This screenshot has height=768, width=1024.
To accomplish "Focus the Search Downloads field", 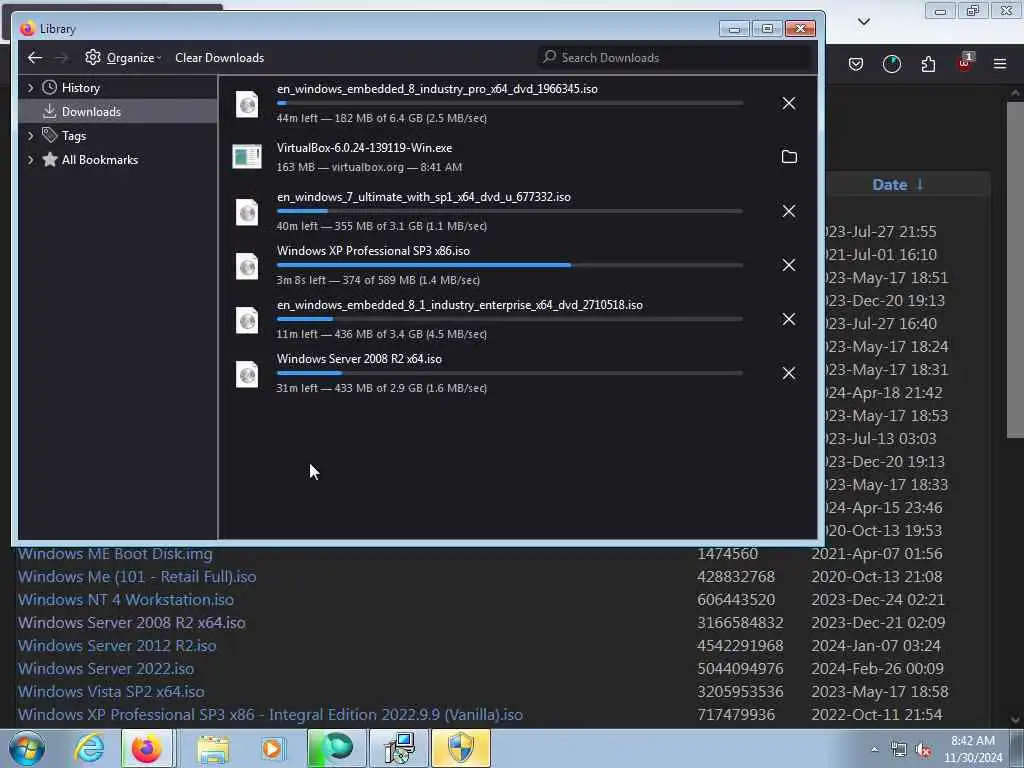I will pos(676,57).
